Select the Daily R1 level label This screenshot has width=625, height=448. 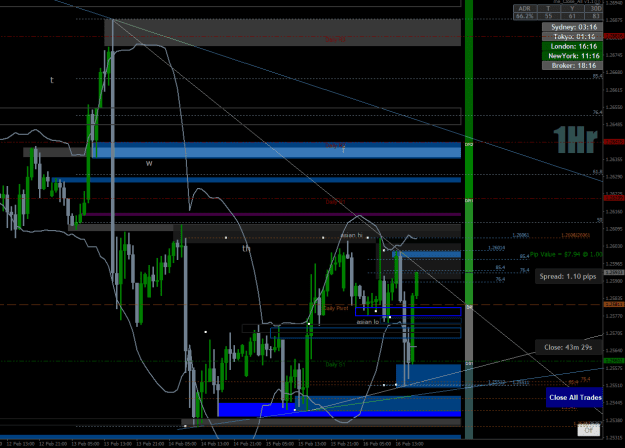[x=335, y=202]
